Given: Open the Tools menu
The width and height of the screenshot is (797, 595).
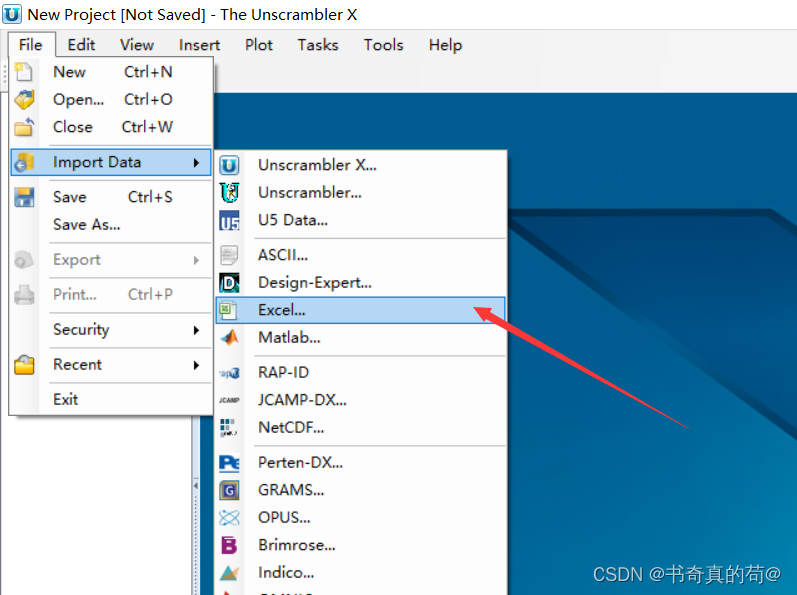Looking at the screenshot, I should coord(383,45).
